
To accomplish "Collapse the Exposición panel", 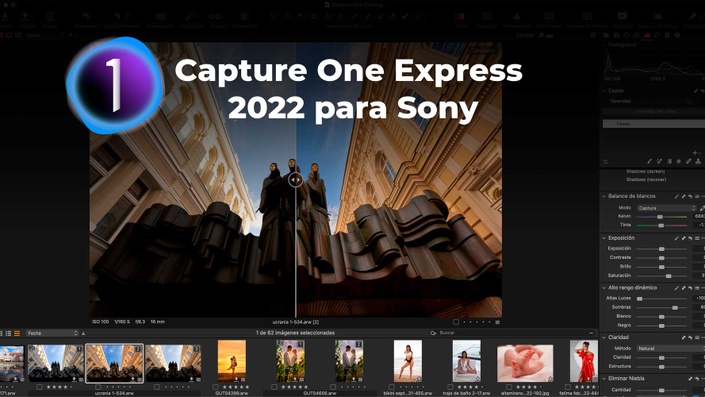I will pos(604,238).
